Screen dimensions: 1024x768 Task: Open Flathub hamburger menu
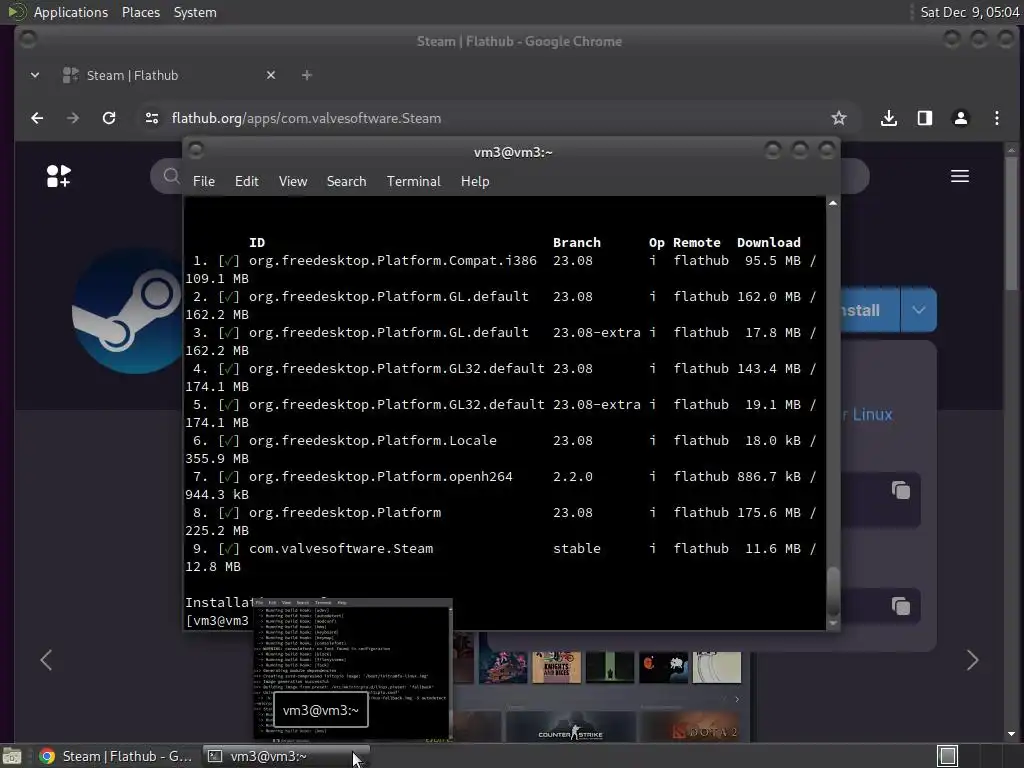coord(959,176)
